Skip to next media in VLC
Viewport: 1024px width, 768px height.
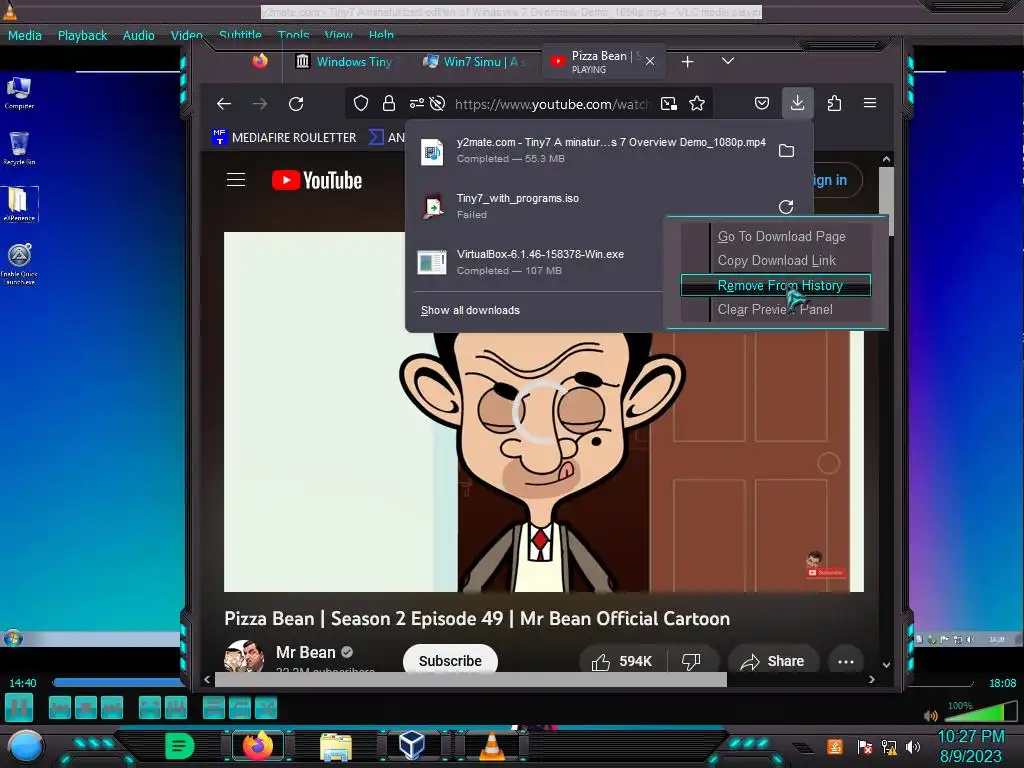[112, 708]
